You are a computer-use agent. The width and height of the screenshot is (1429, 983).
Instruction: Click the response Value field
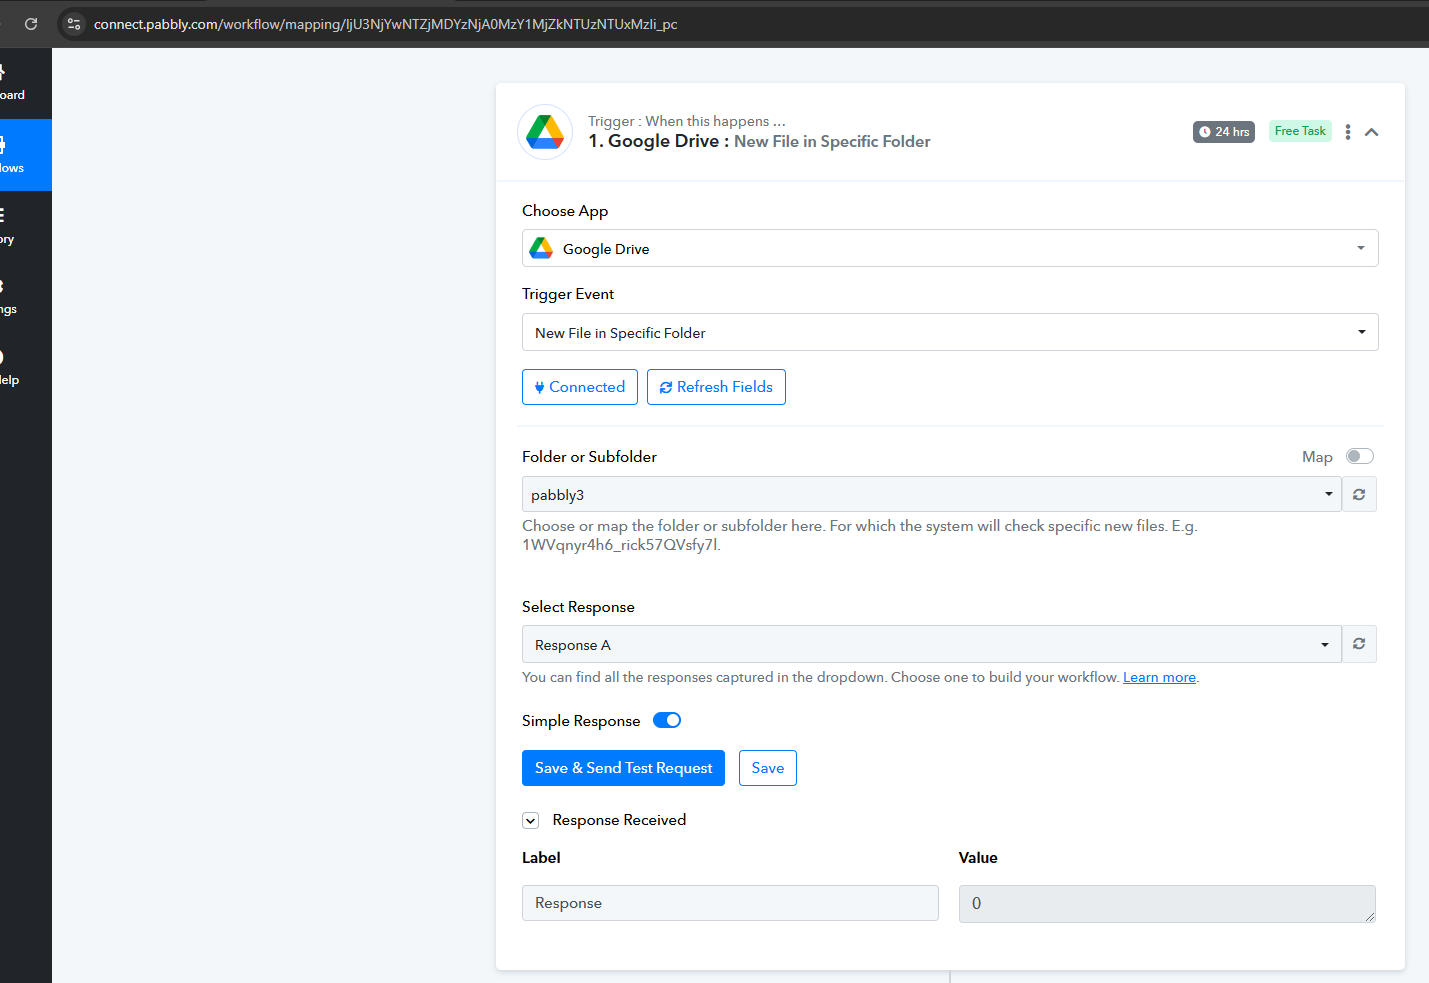[1167, 903]
